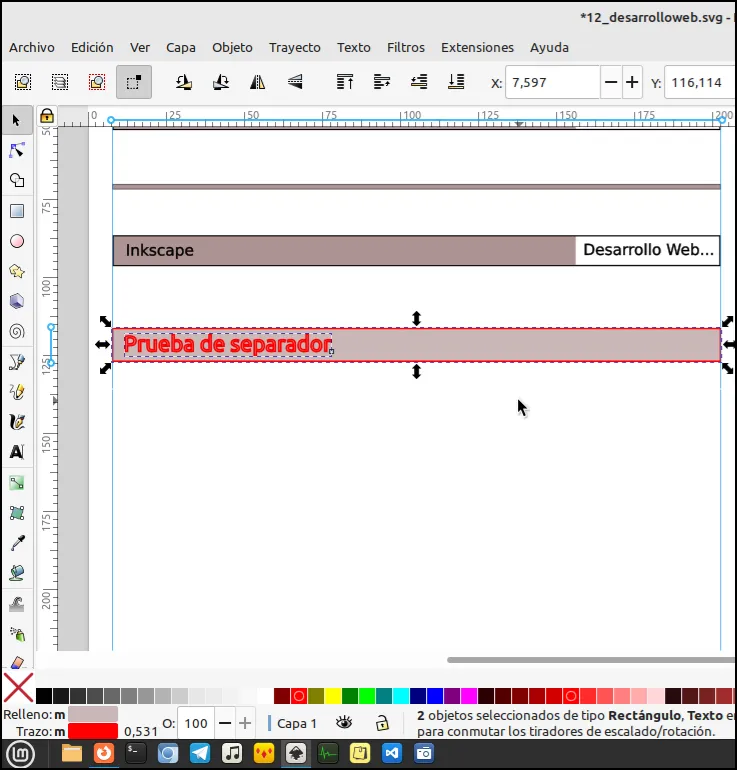
Task: Select the Eraser tool
Action: point(17,662)
